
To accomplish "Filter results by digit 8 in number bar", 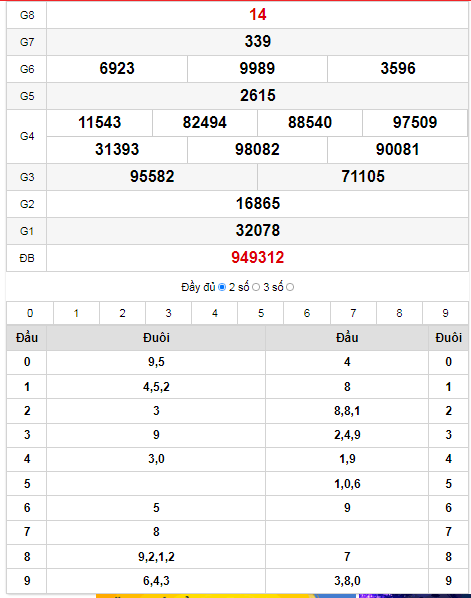I will (399, 313).
